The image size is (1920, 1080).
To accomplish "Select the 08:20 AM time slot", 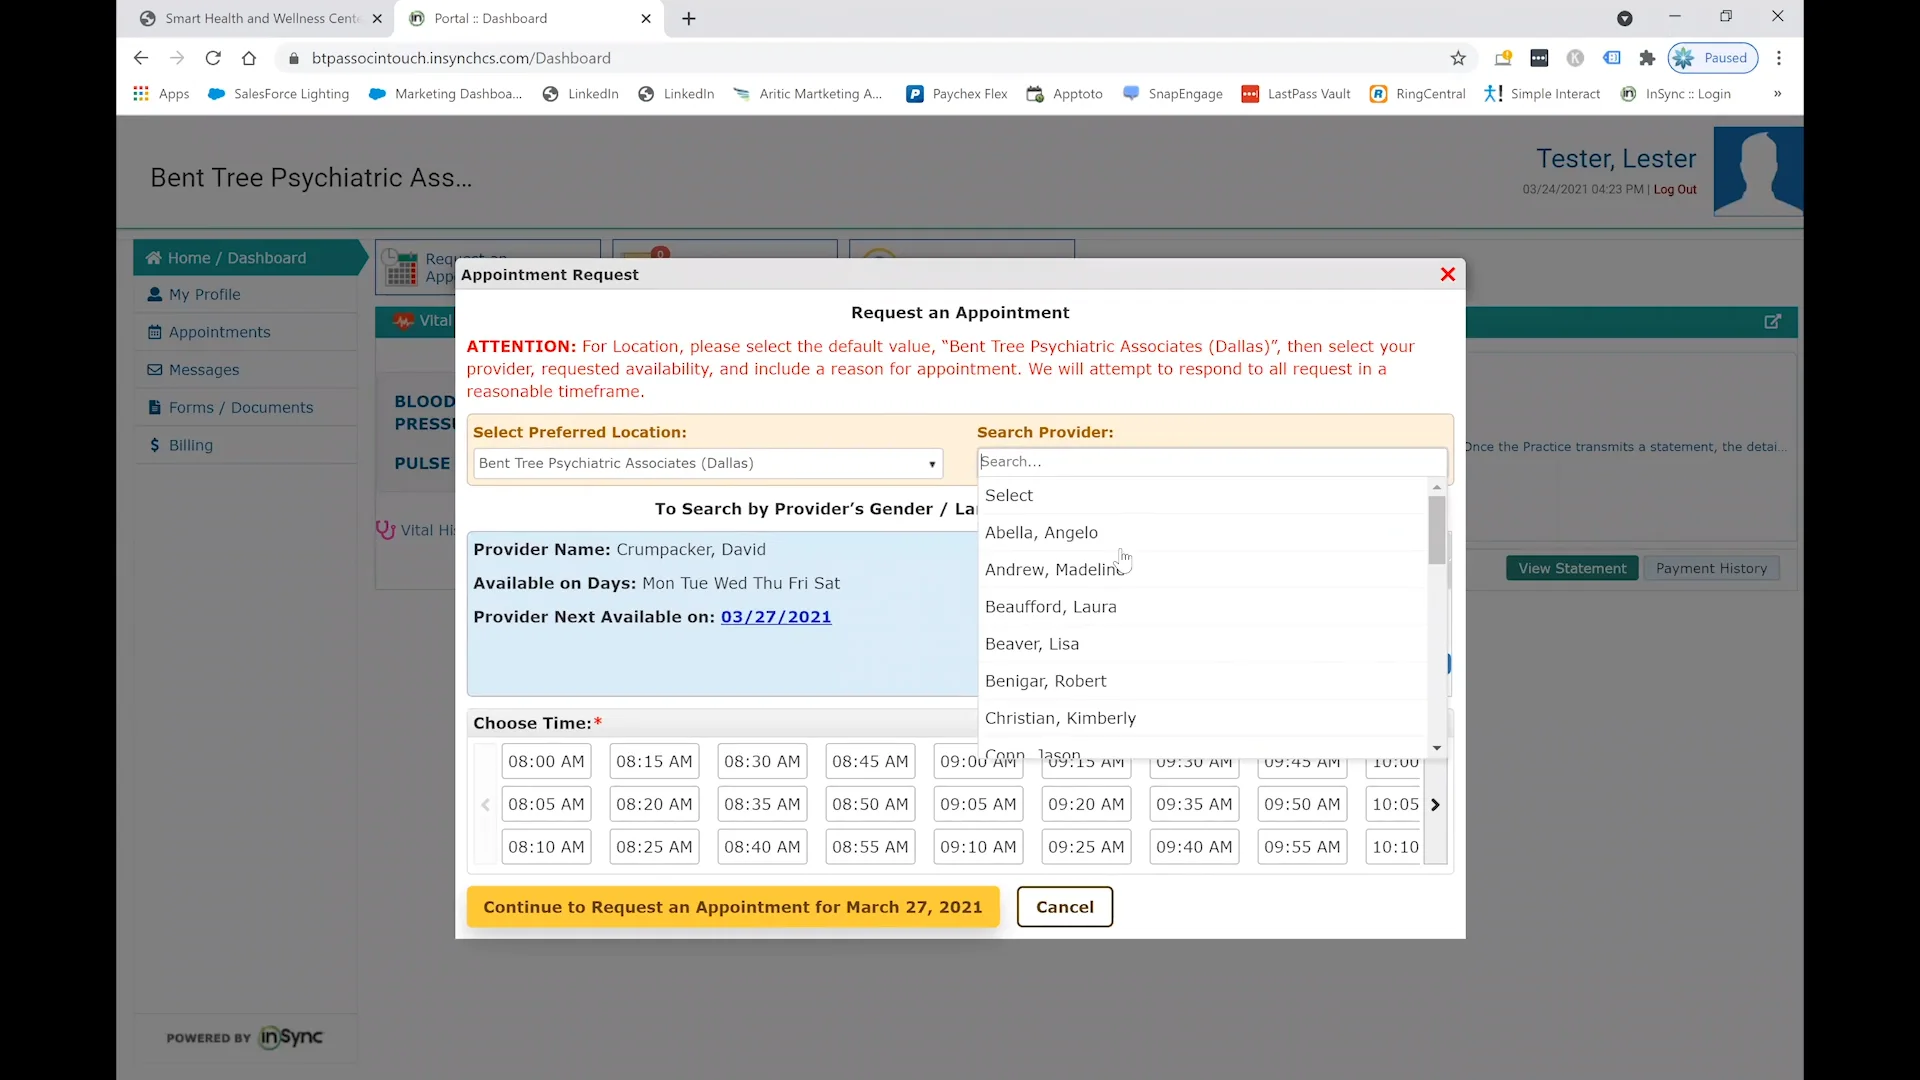I will pos(654,804).
